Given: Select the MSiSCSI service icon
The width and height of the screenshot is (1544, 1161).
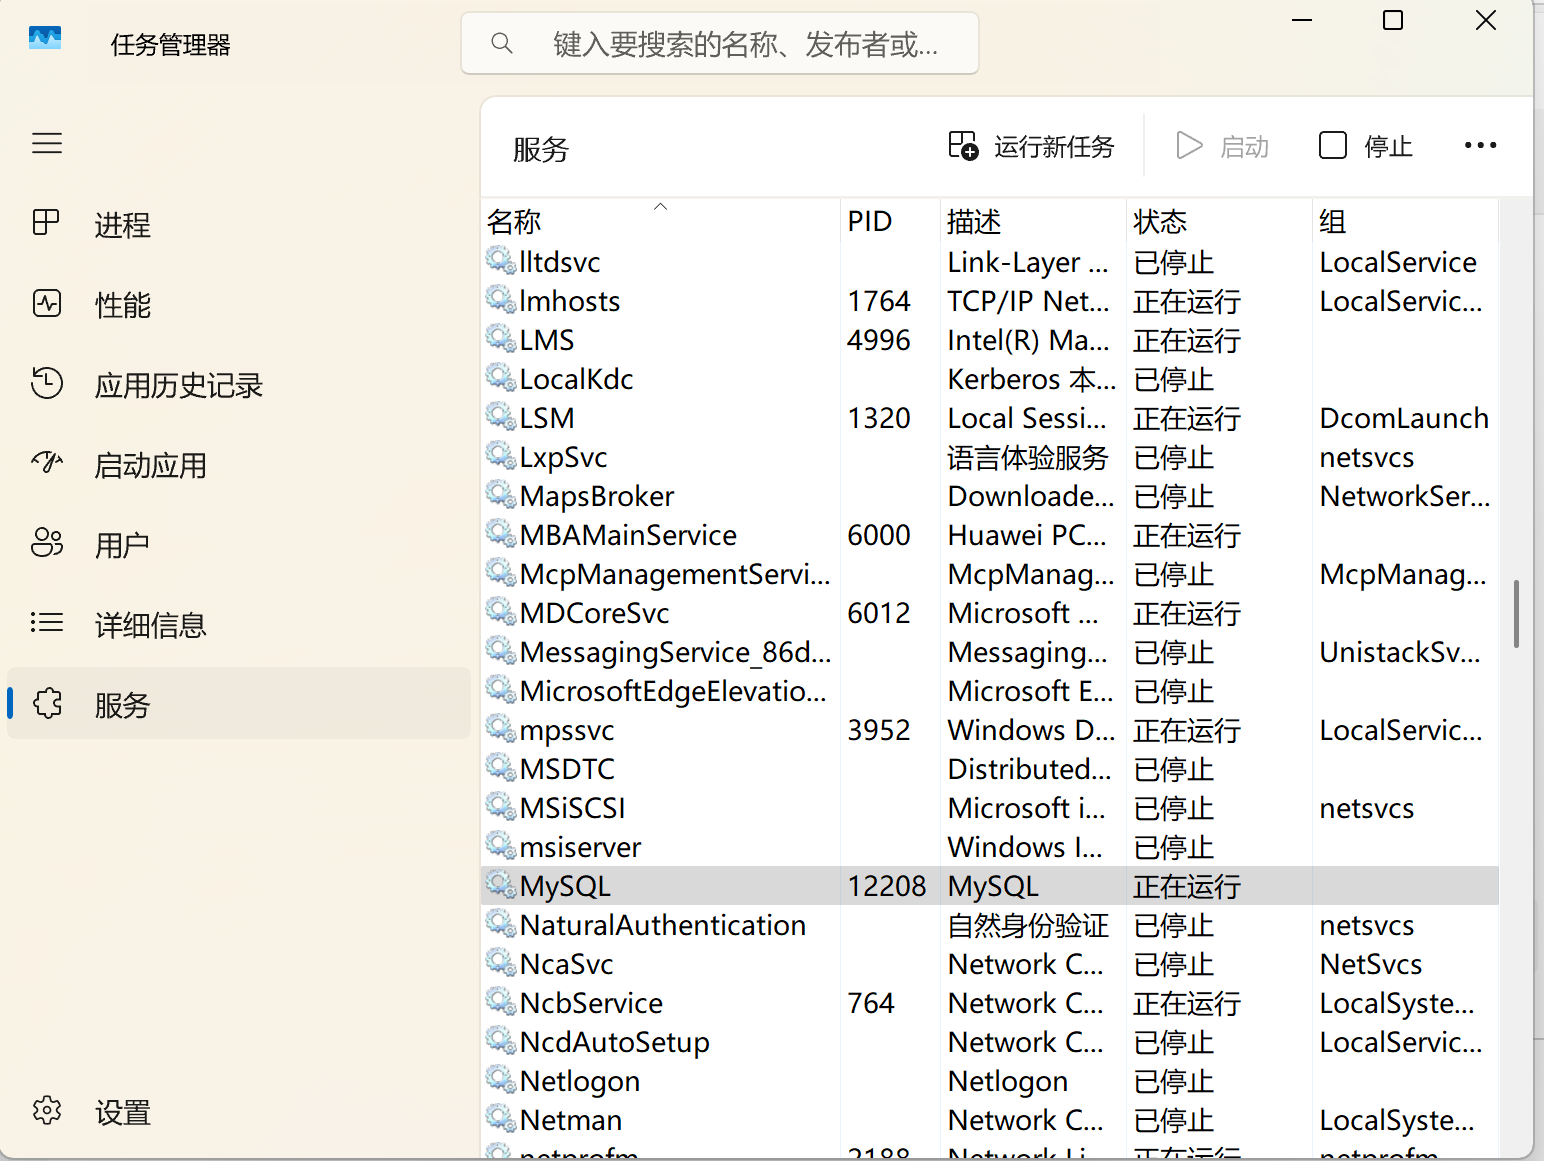Looking at the screenshot, I should tap(501, 806).
